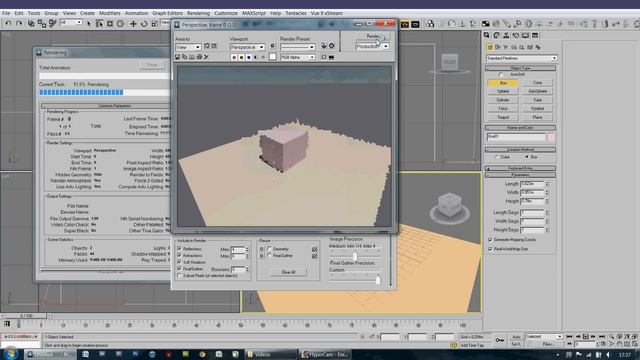
Task: Open the Production render mode dropdown
Action: click(372, 46)
